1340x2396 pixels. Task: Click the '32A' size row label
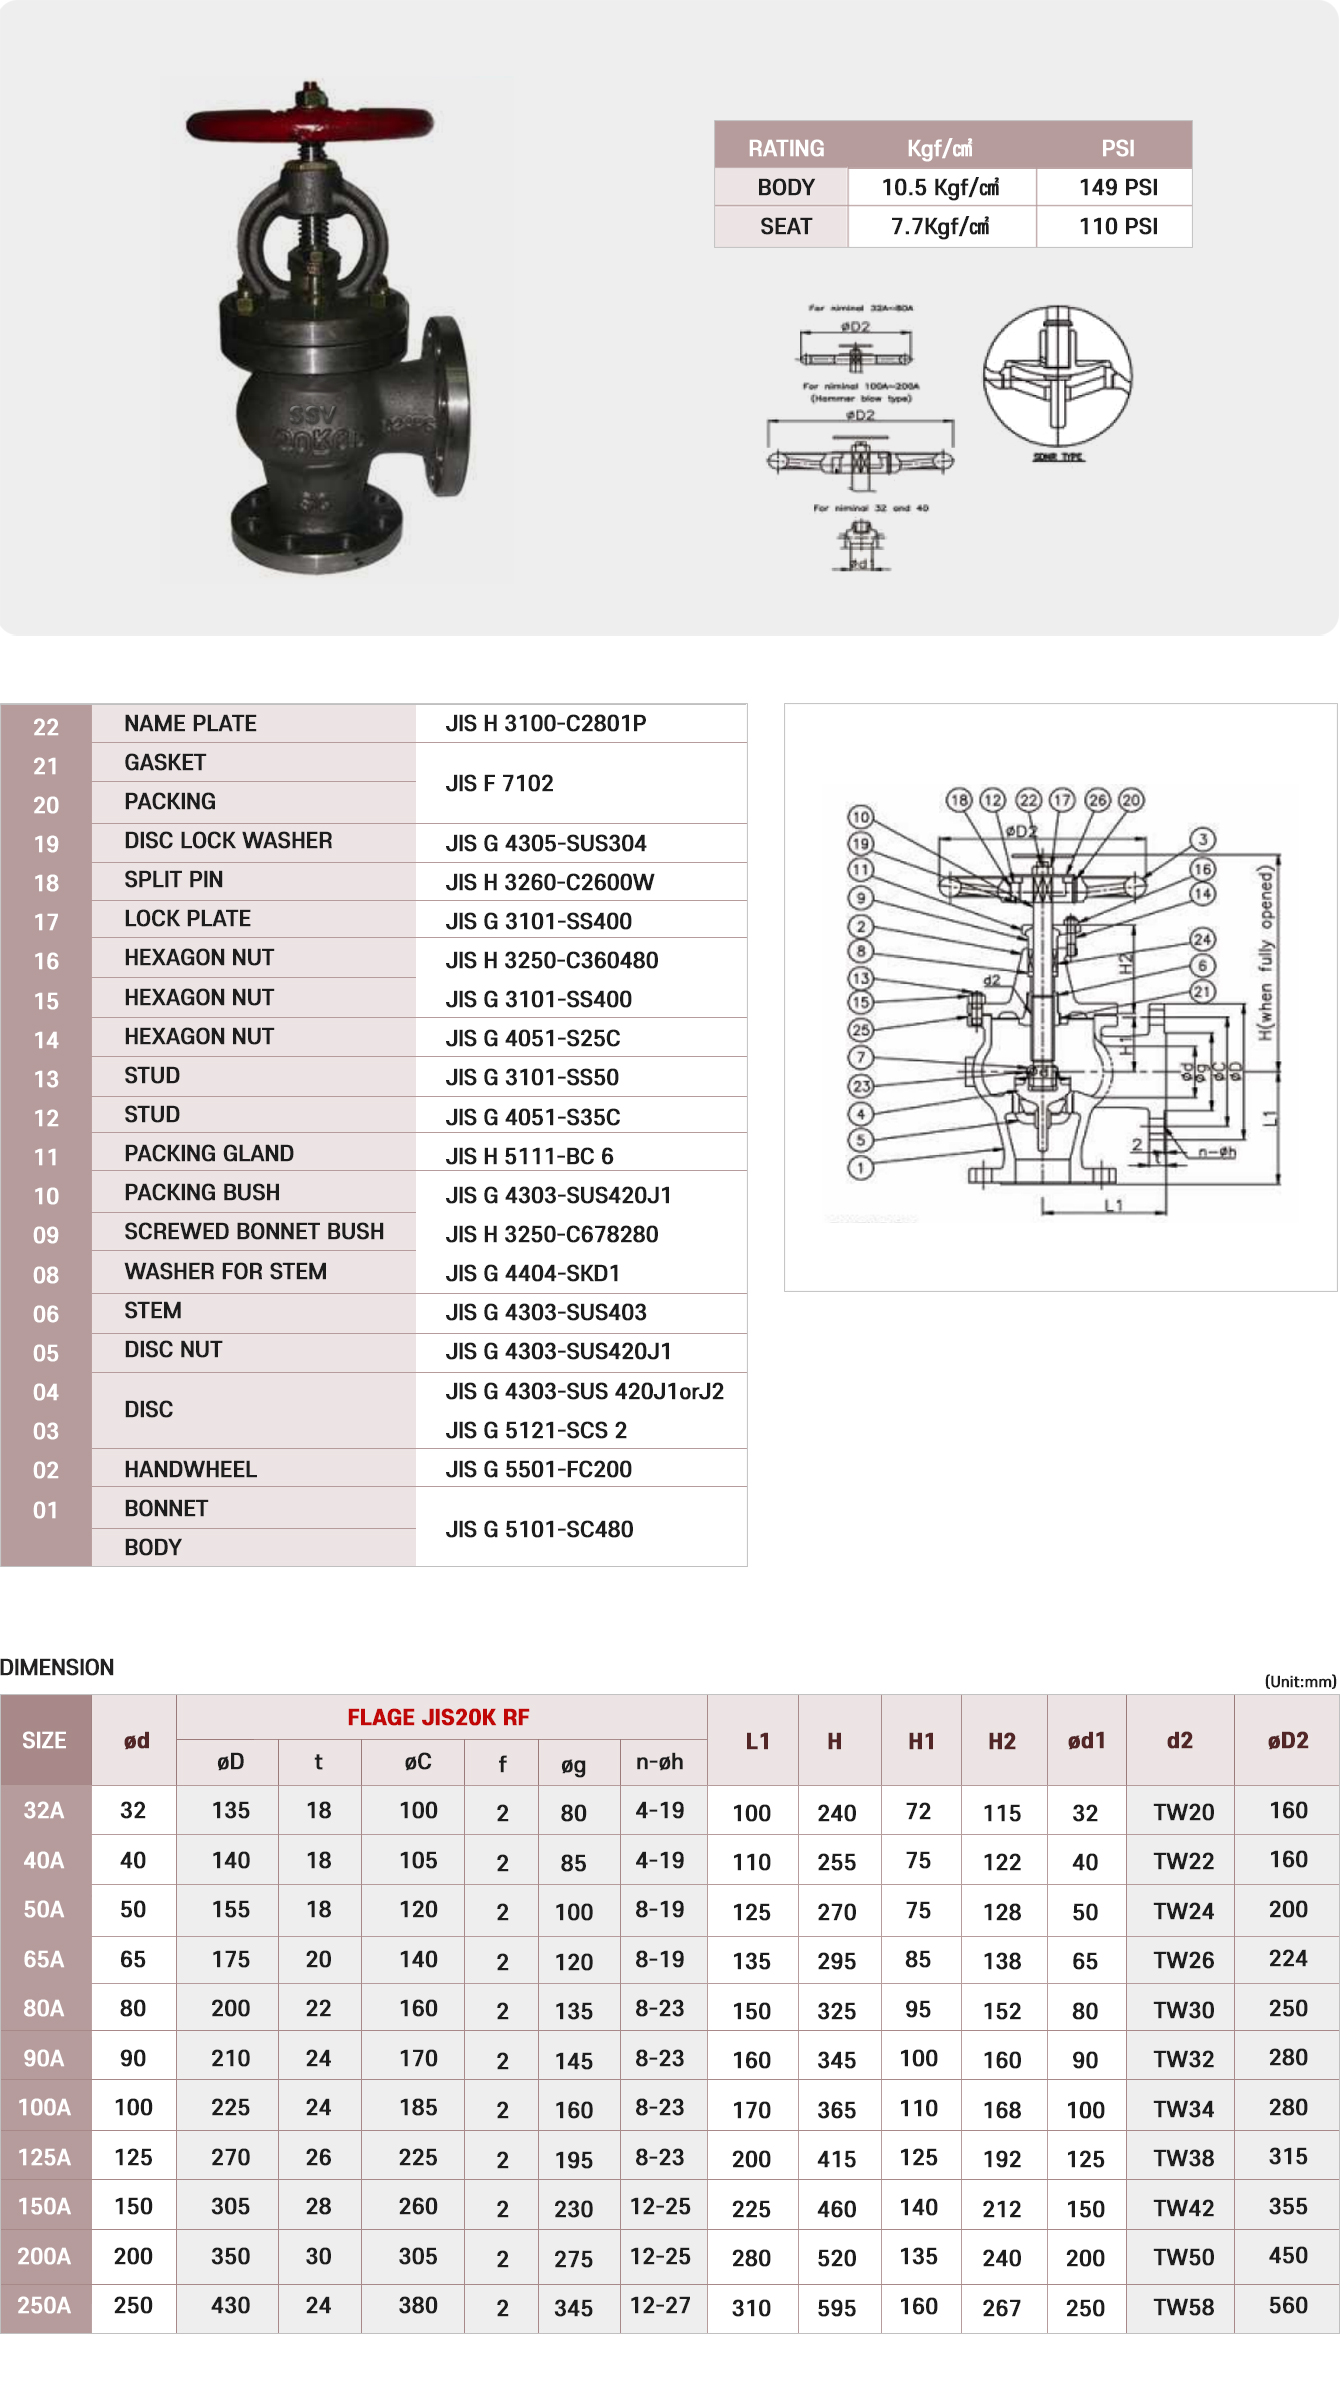pos(44,1810)
